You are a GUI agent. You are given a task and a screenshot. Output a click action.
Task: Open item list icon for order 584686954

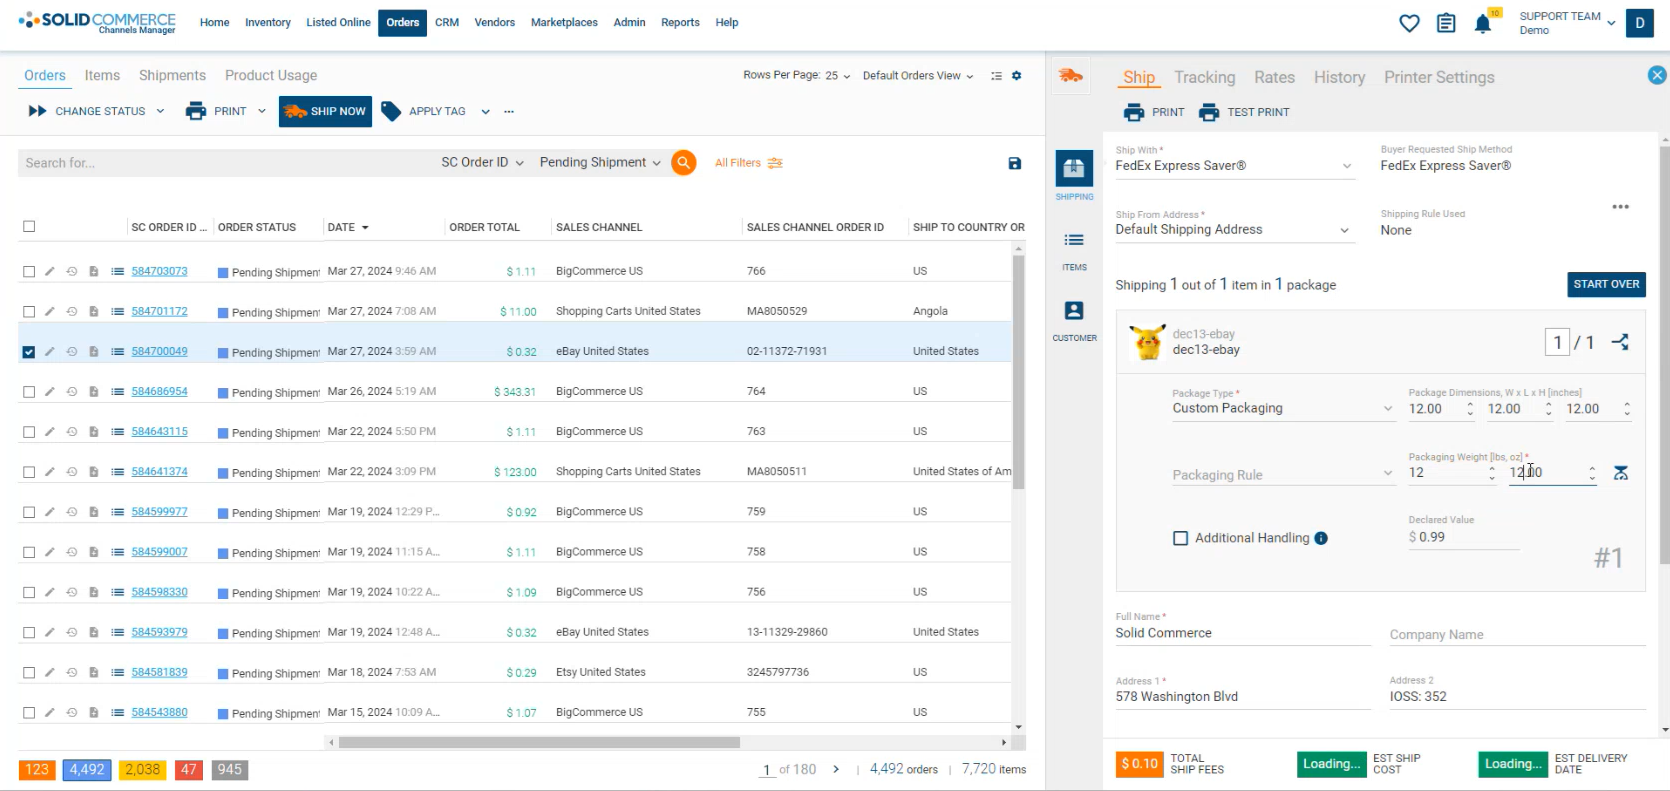point(117,391)
